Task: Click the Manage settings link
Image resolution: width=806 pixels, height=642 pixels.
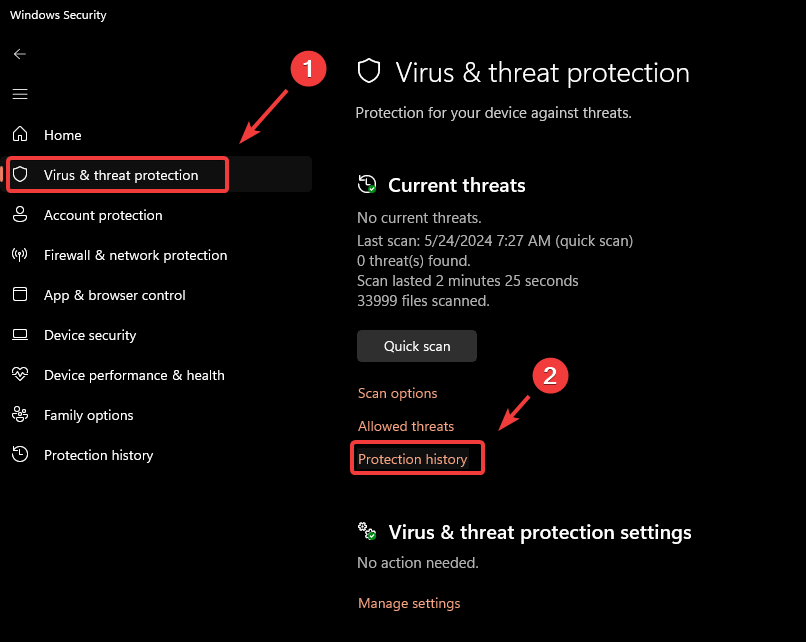Action: pos(409,603)
